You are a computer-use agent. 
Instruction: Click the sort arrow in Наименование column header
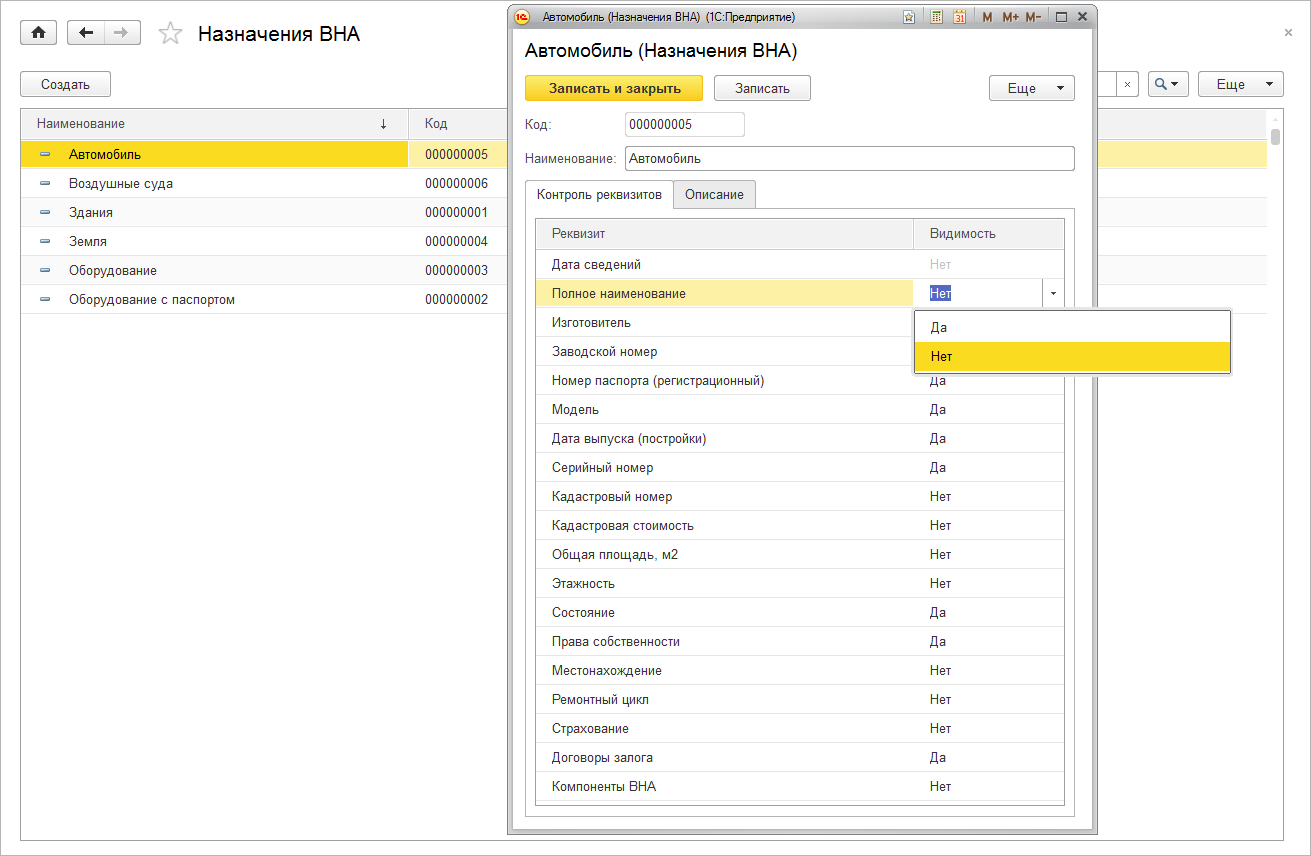tap(383, 124)
